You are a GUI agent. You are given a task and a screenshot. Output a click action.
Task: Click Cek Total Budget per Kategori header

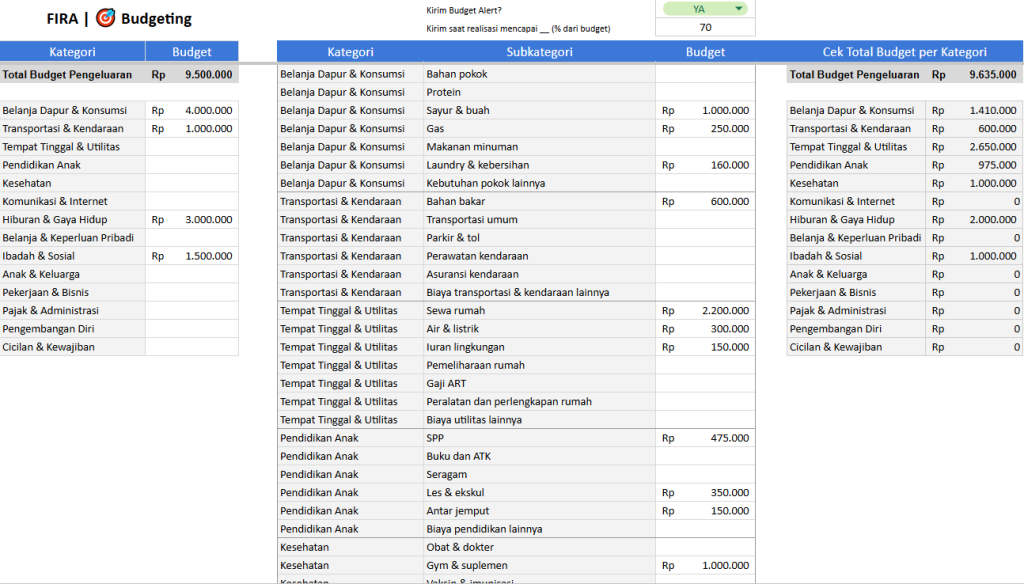[904, 52]
